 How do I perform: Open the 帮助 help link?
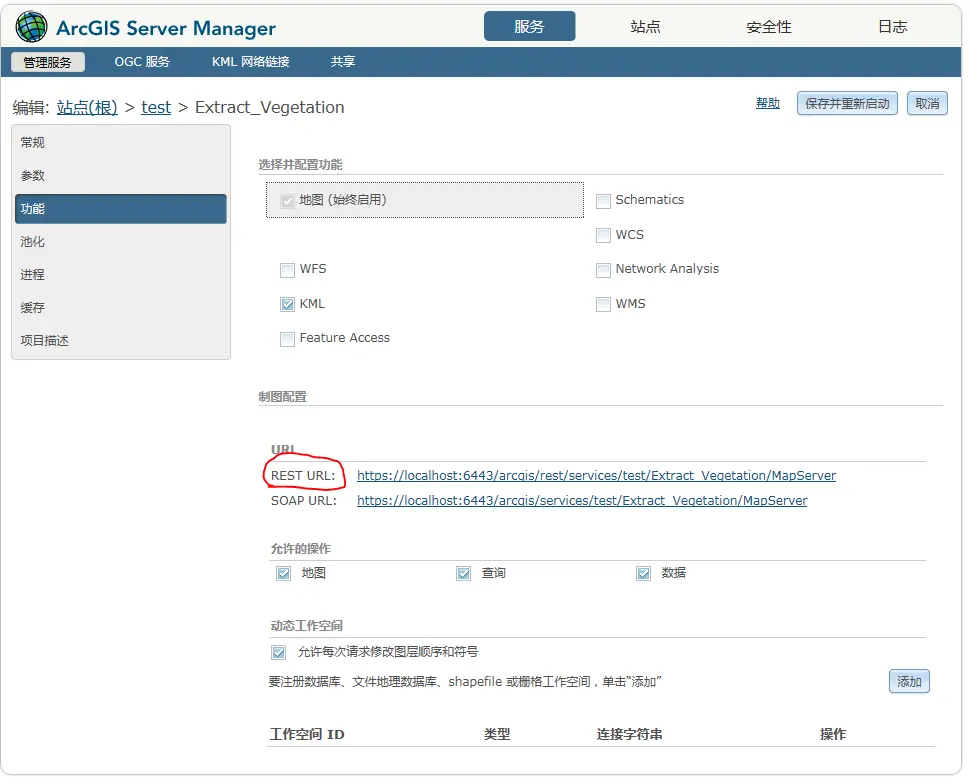pos(768,103)
